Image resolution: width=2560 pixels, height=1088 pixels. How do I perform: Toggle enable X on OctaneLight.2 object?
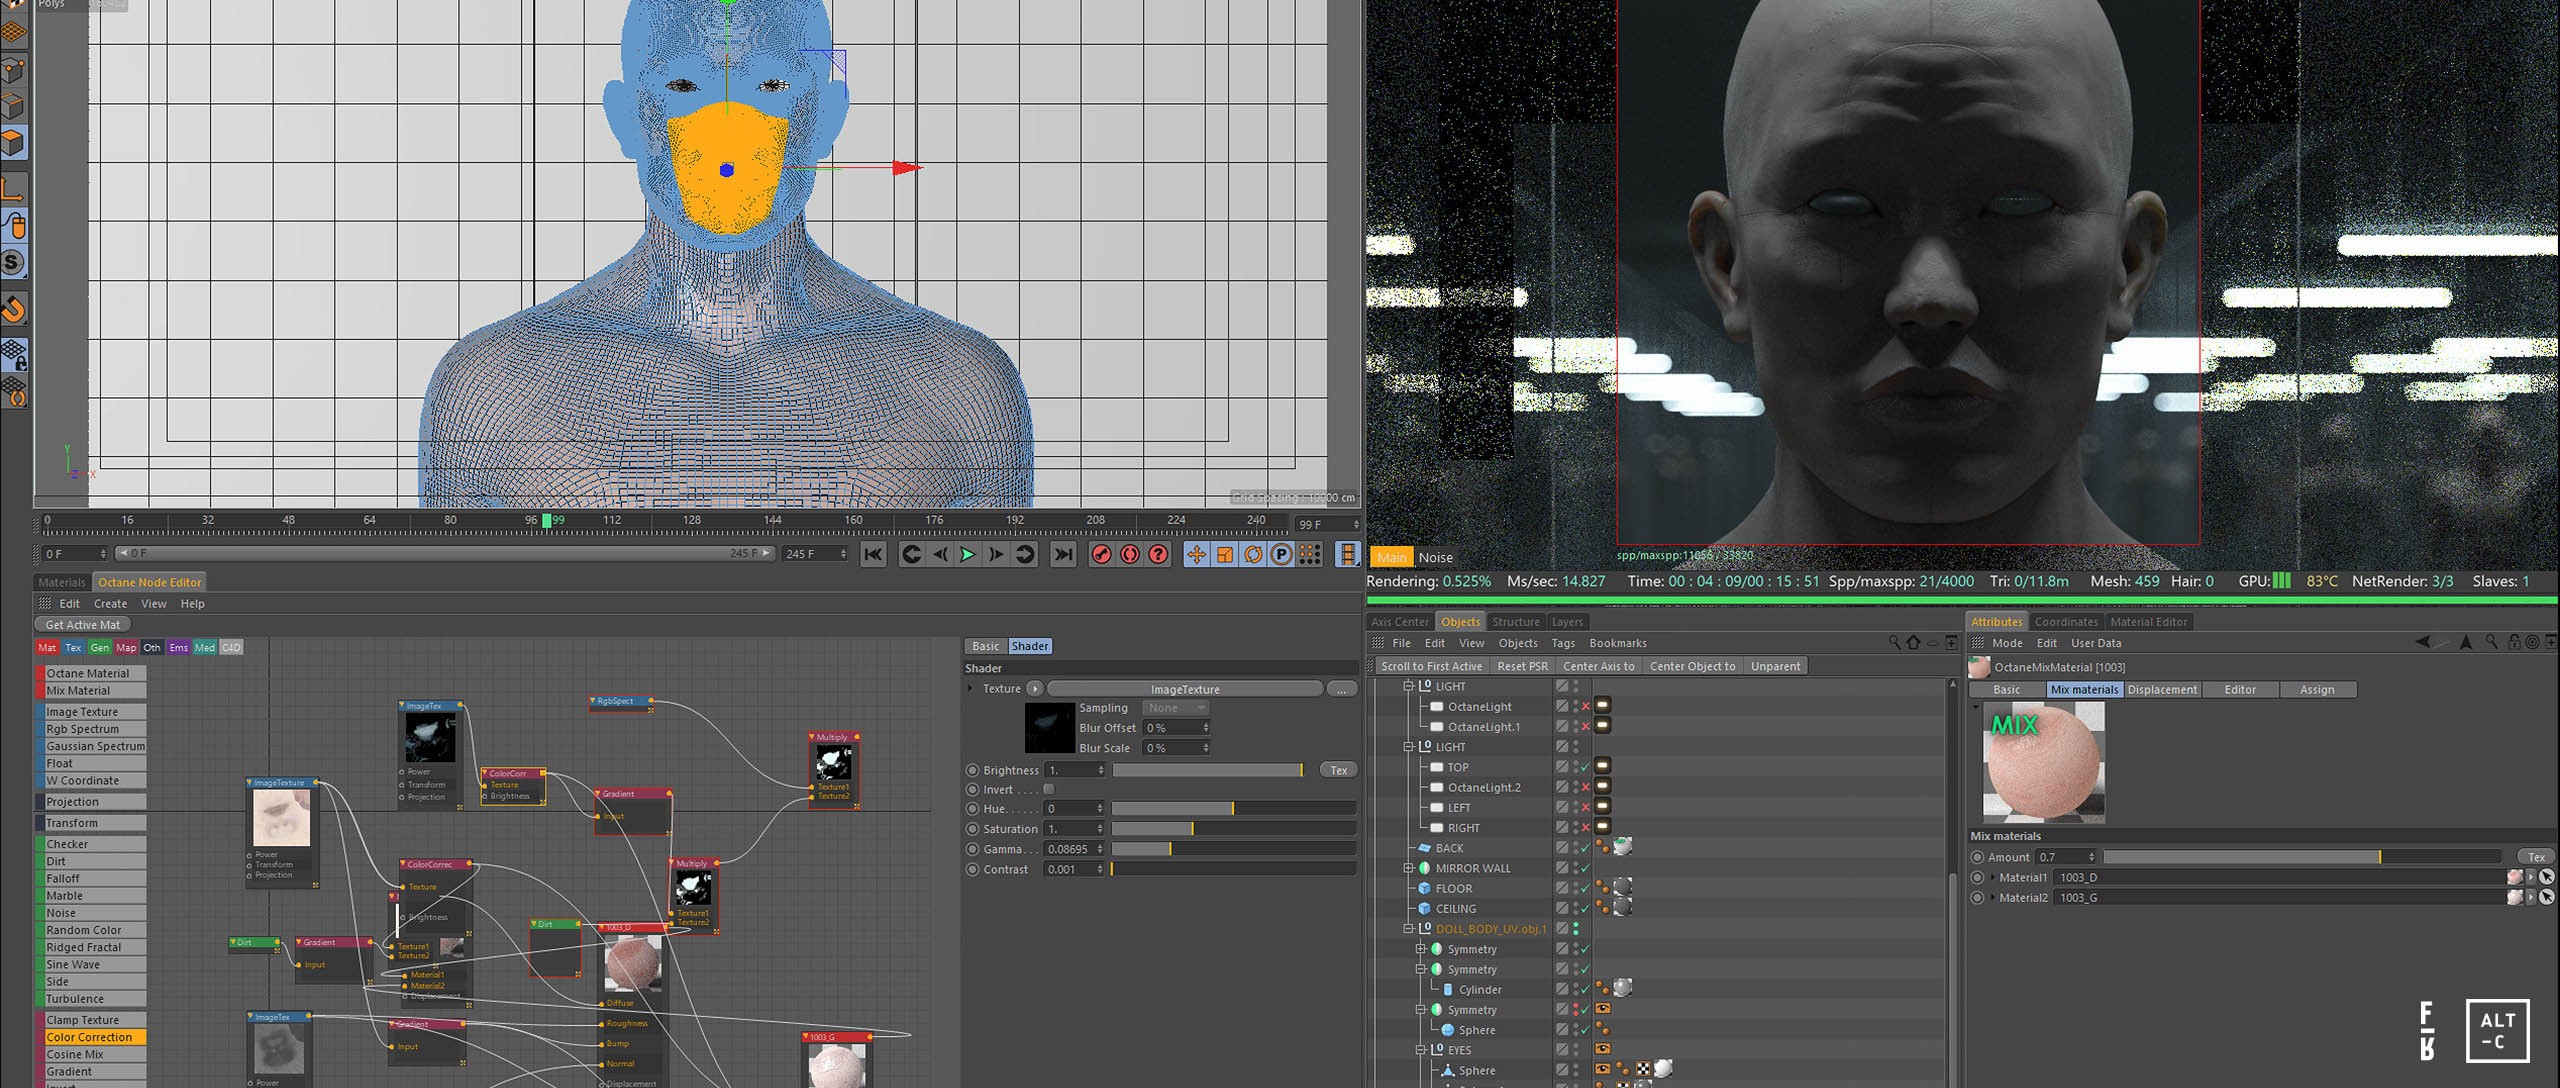point(1586,787)
